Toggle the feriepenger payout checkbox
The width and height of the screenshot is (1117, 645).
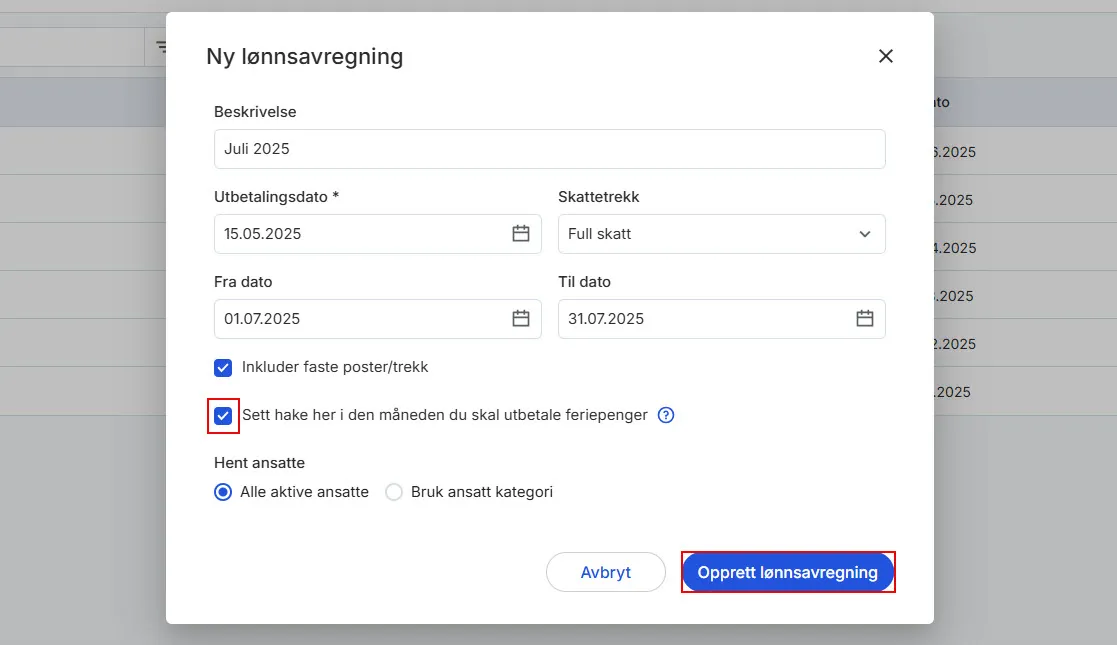coord(222,415)
